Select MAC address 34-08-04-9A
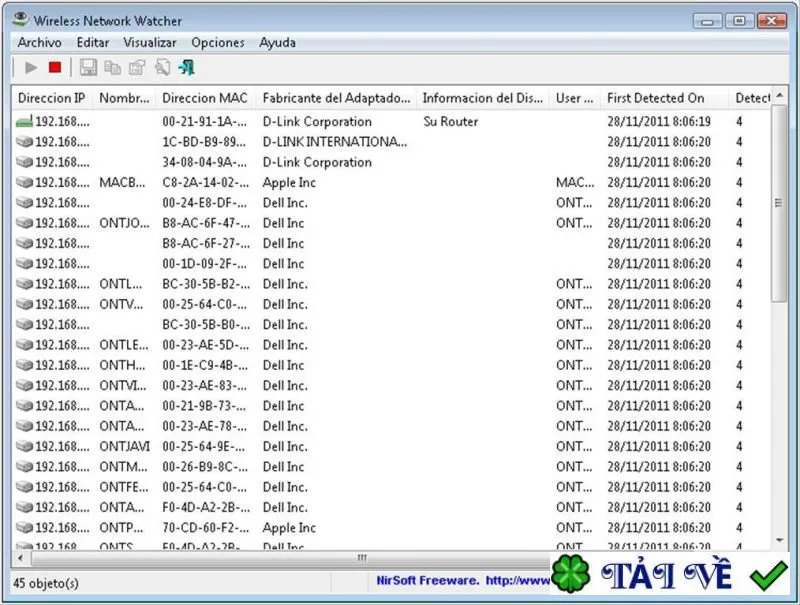 pyautogui.click(x=205, y=162)
